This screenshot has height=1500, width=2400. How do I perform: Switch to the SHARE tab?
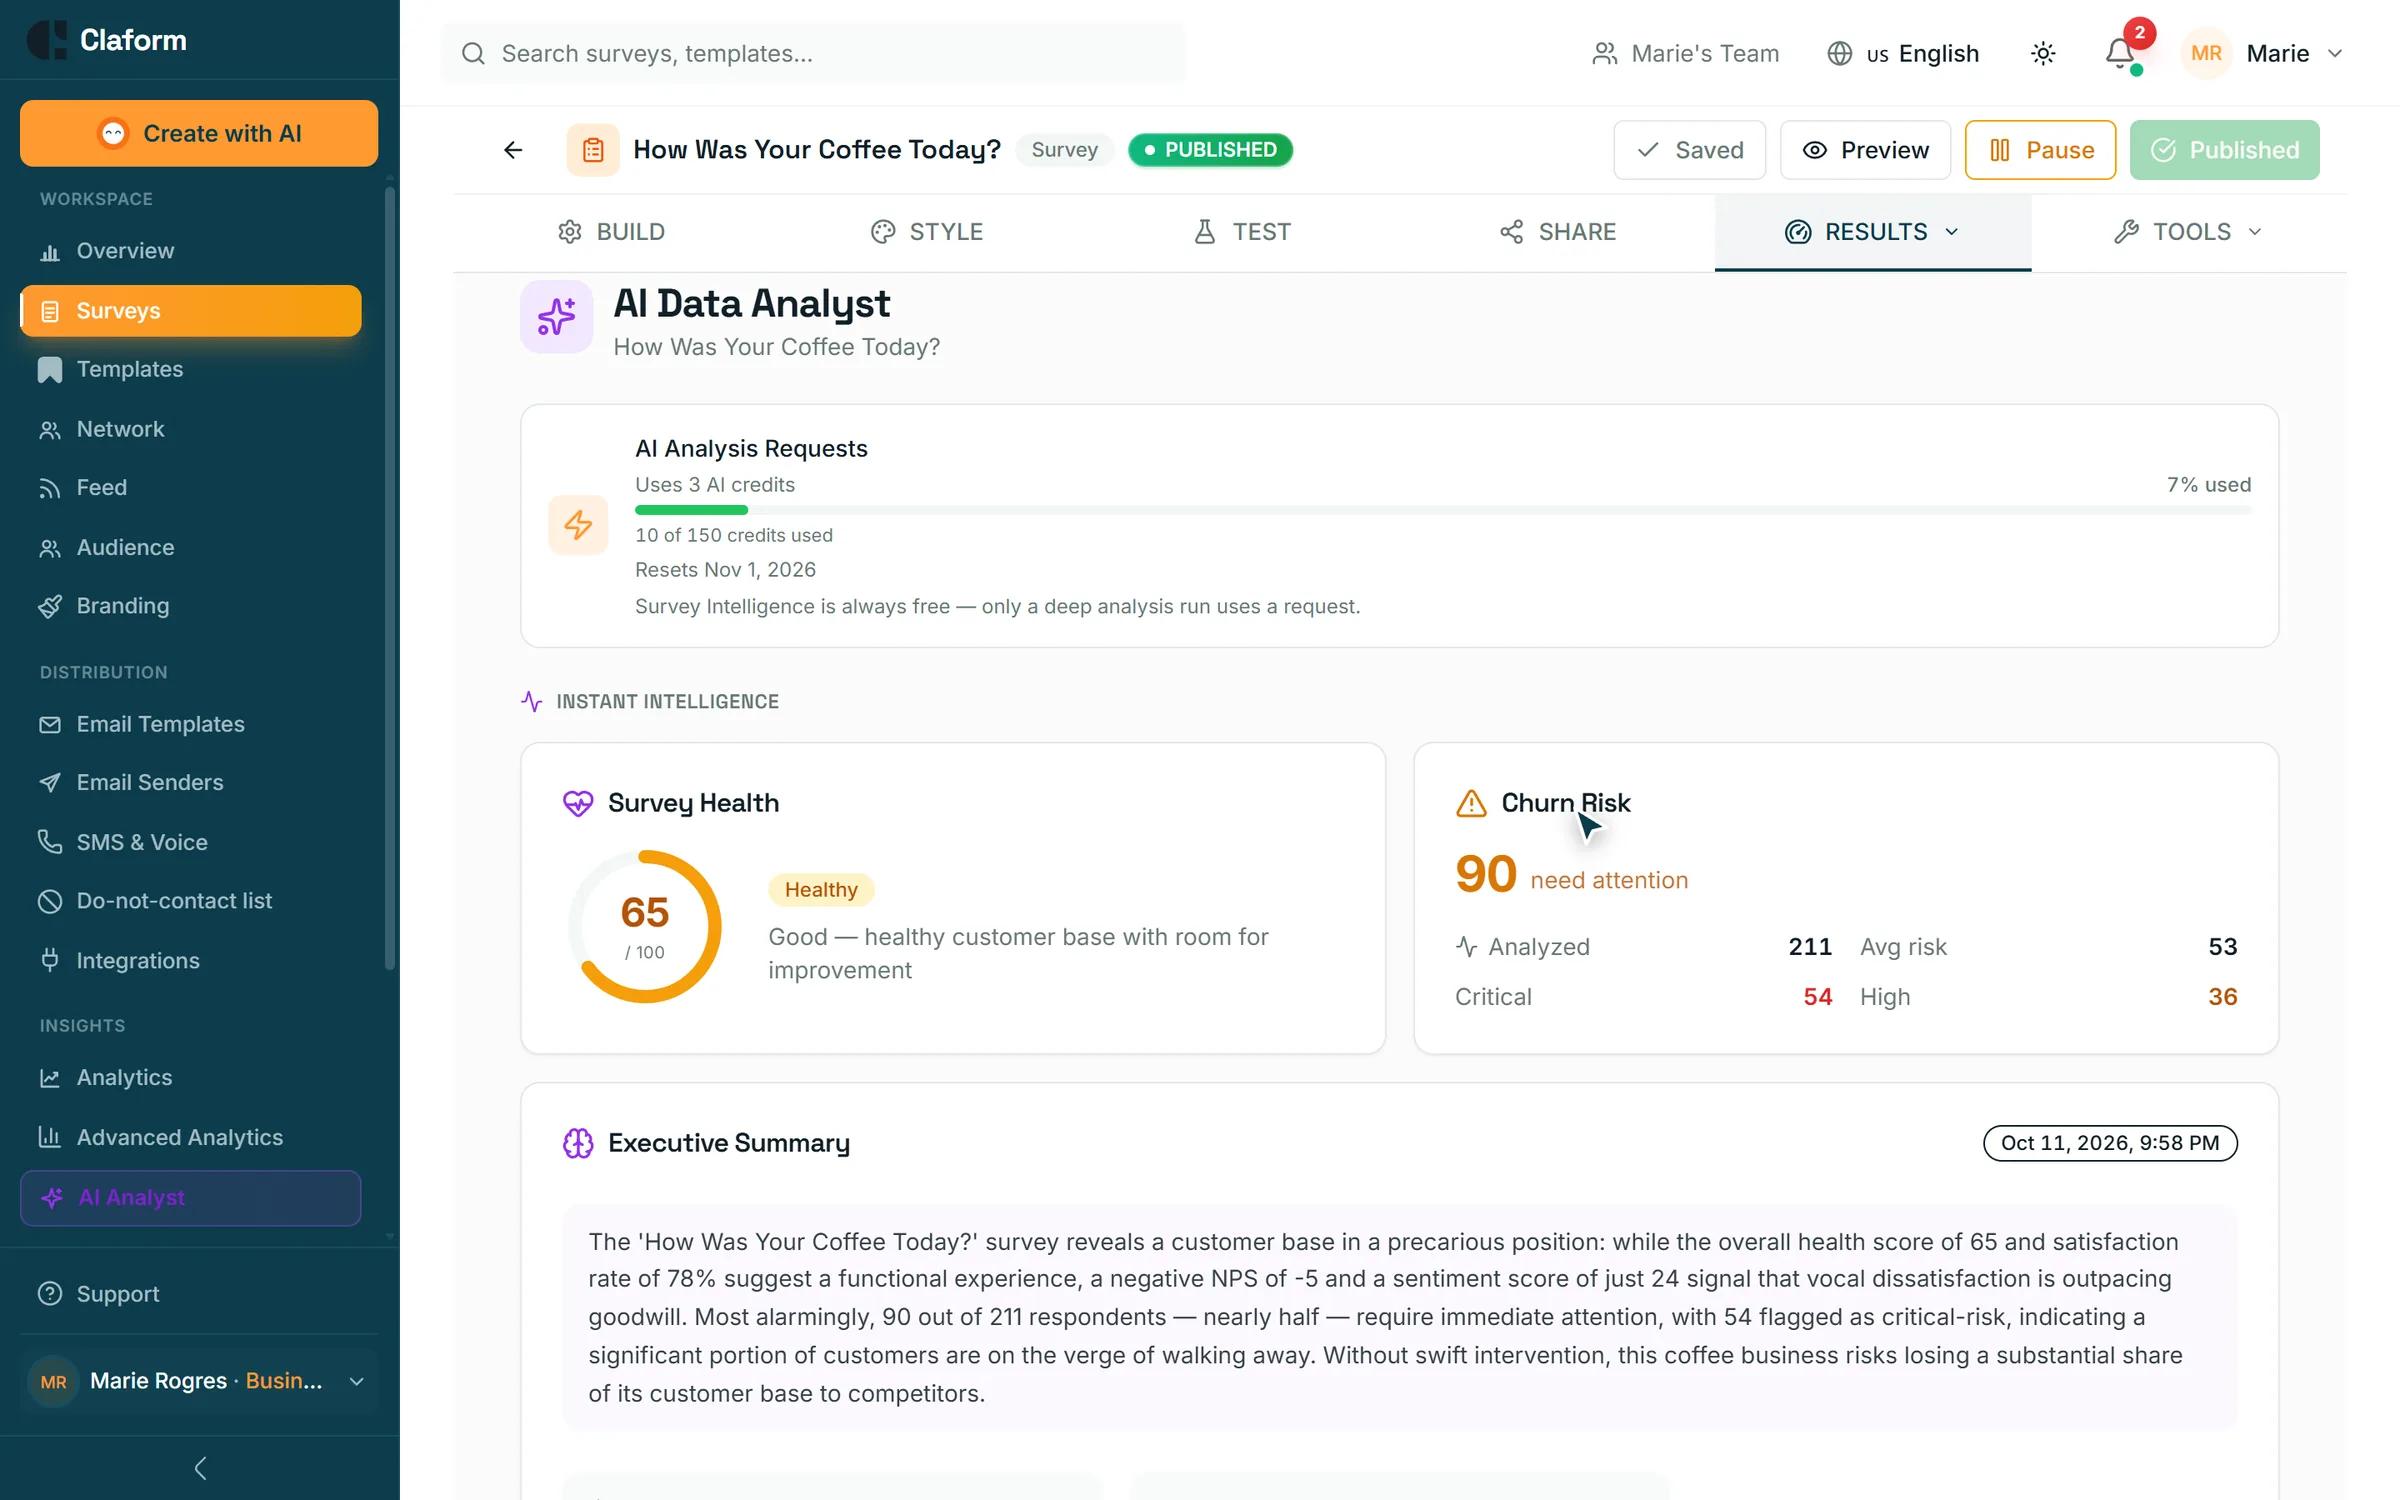(1557, 232)
